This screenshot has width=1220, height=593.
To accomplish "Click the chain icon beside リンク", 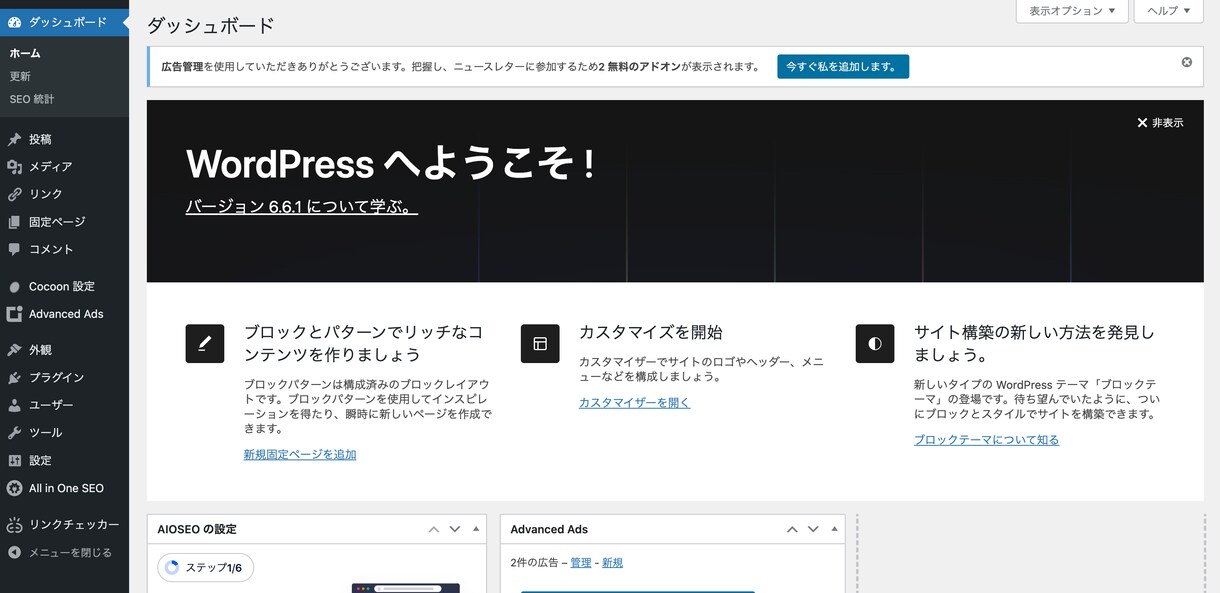I will click(x=14, y=194).
